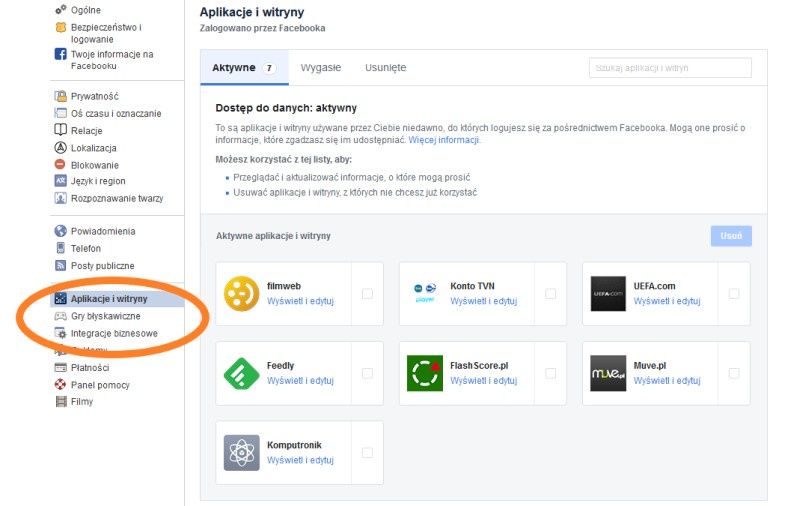Click the Aplikacje i witryny icon
The height and width of the screenshot is (506, 800).
tap(61, 298)
